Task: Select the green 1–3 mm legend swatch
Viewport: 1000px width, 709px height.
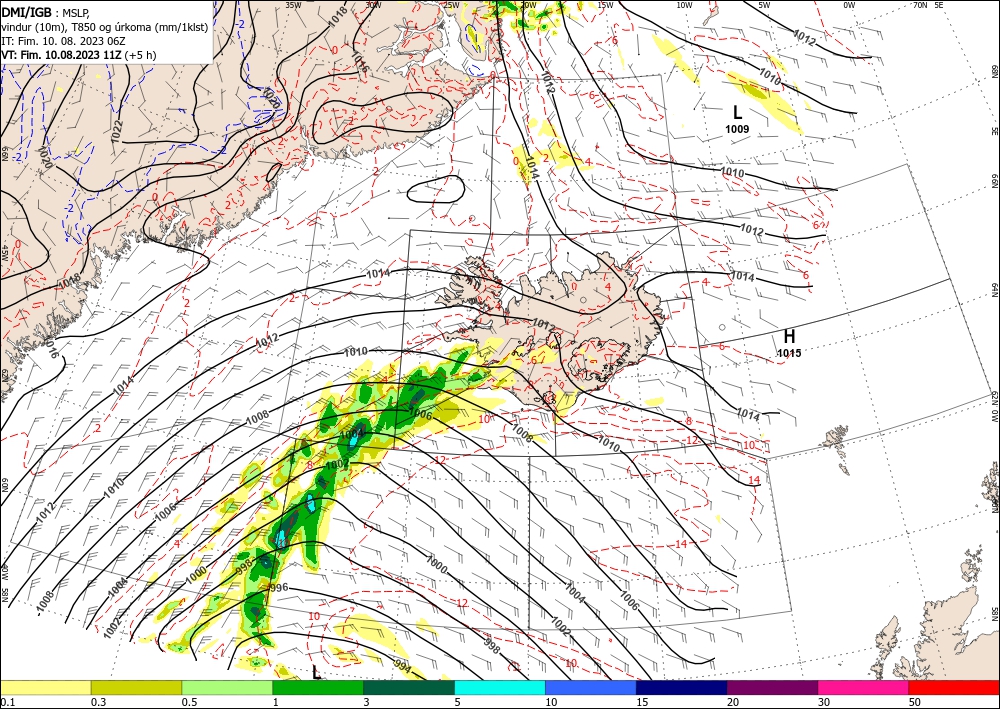Action: (x=318, y=687)
